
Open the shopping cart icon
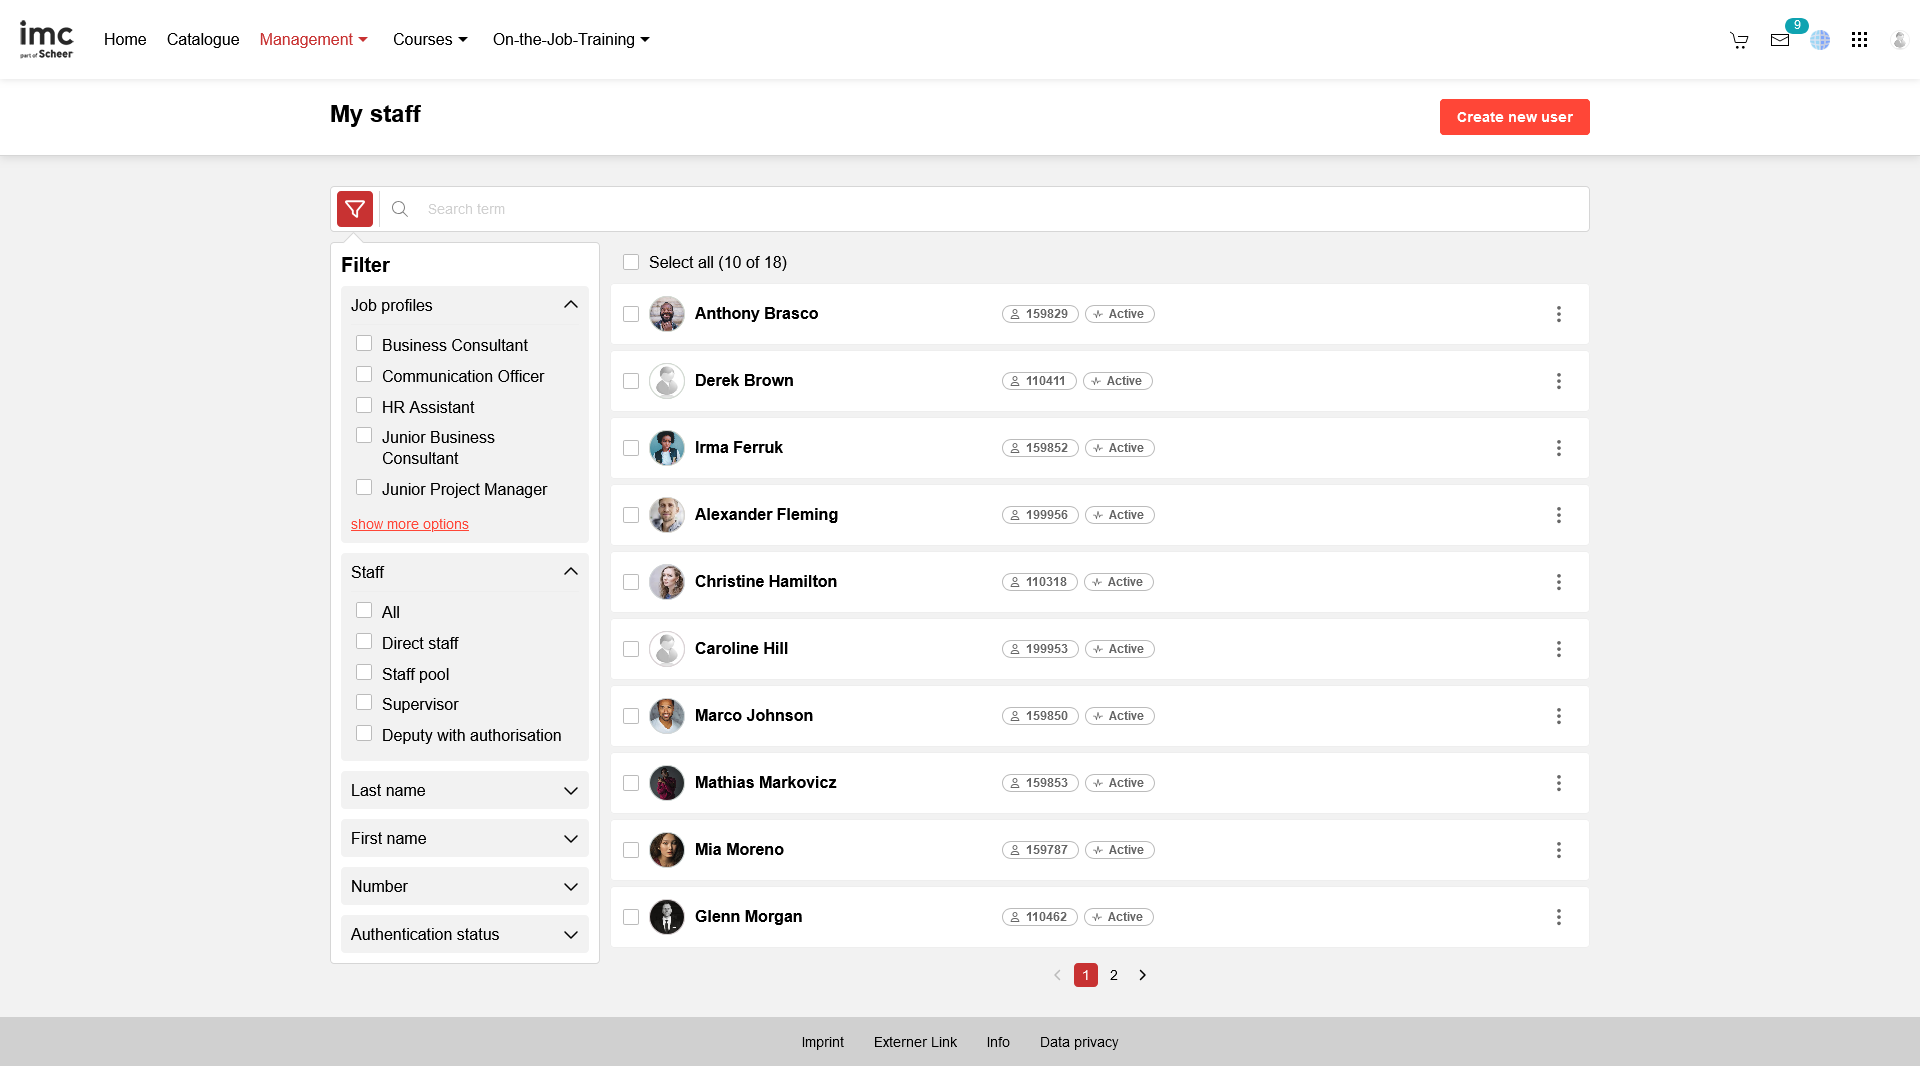pyautogui.click(x=1739, y=40)
